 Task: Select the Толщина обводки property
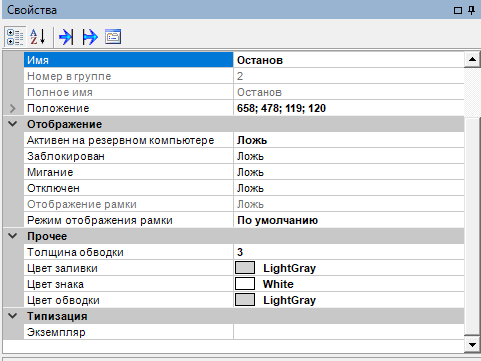(x=128, y=252)
